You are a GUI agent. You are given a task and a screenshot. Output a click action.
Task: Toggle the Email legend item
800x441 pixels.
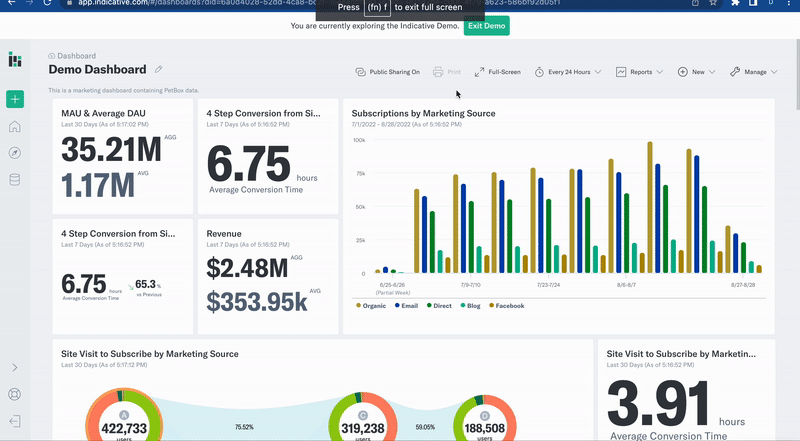[x=406, y=306]
